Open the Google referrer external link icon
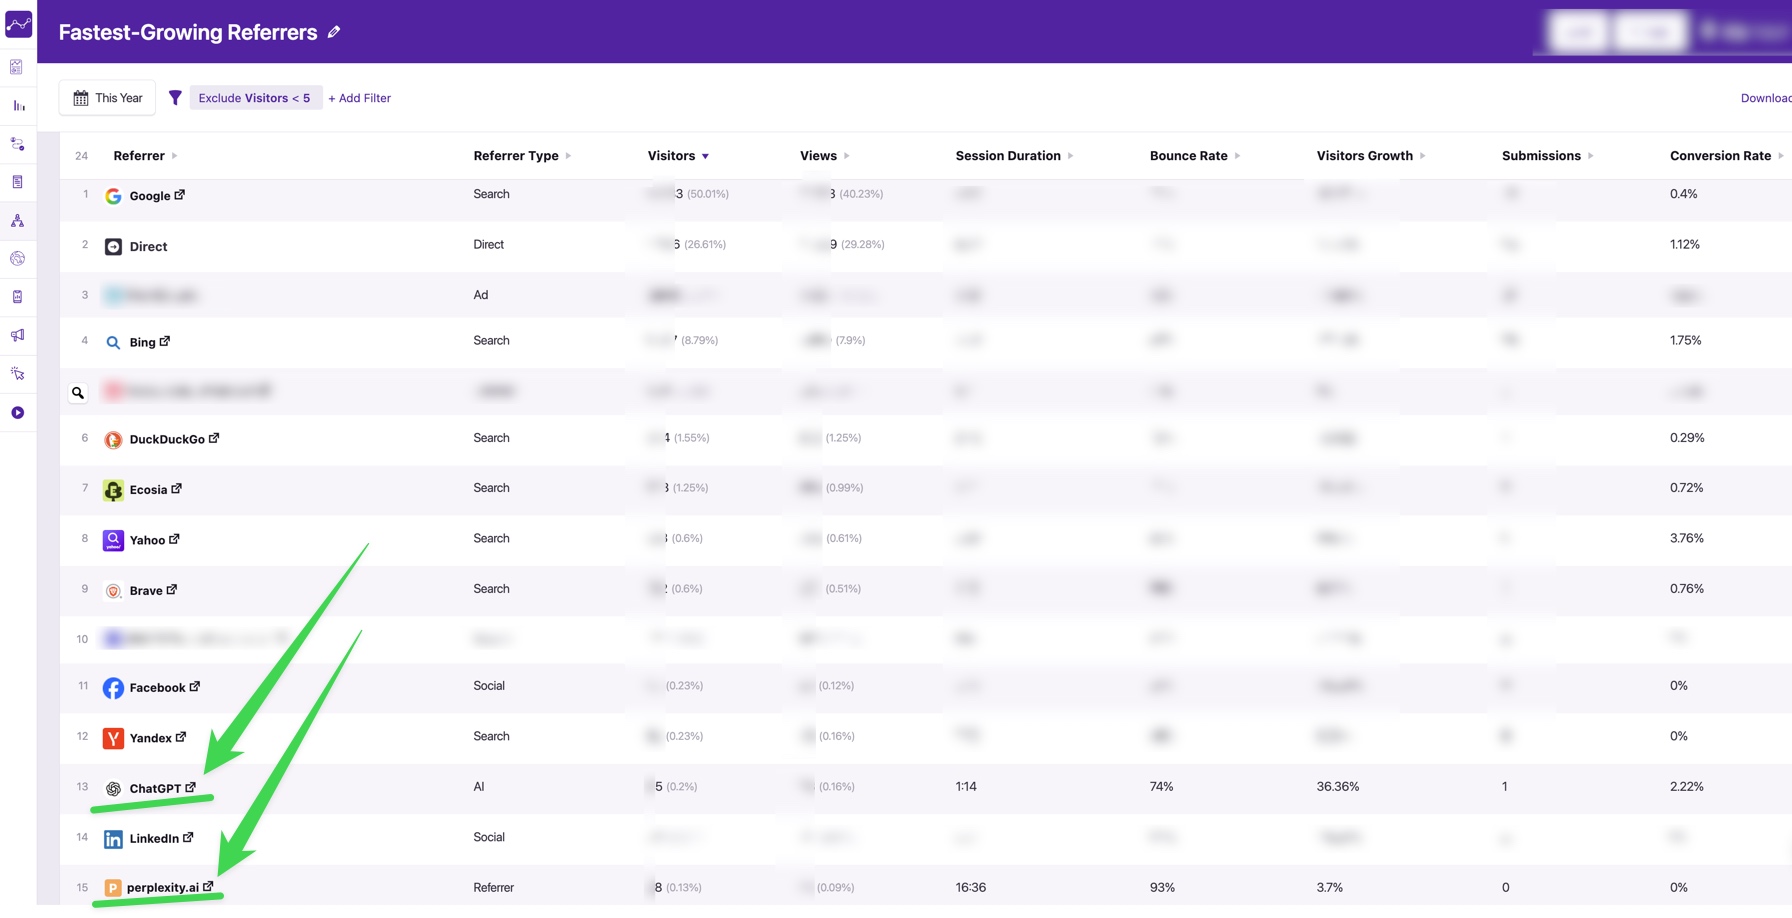The height and width of the screenshot is (918, 1792). [180, 195]
